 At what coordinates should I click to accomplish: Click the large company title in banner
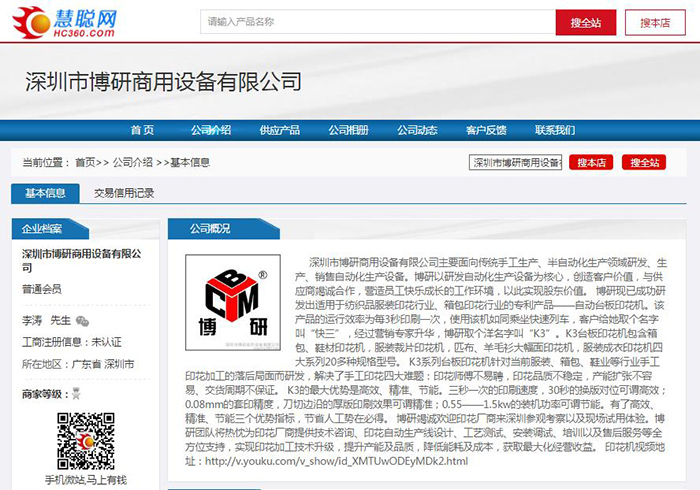click(163, 82)
